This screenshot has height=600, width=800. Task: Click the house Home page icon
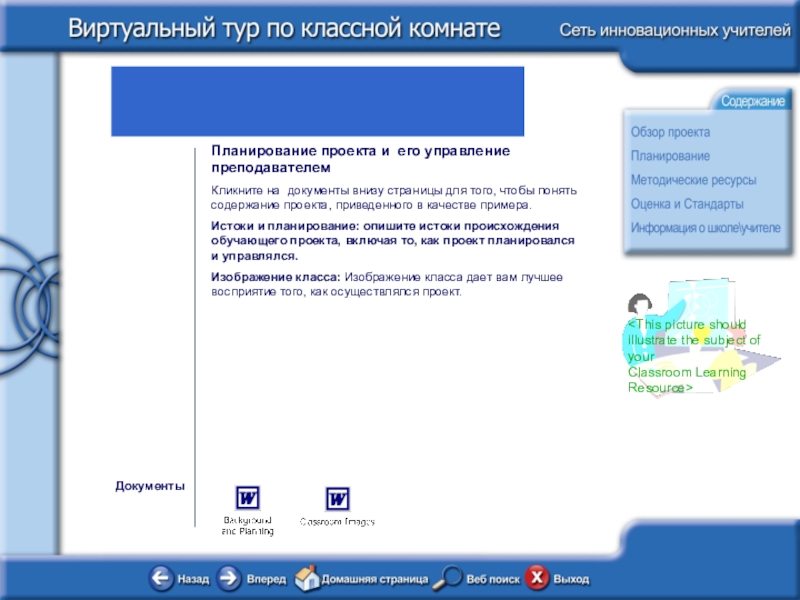(x=307, y=578)
